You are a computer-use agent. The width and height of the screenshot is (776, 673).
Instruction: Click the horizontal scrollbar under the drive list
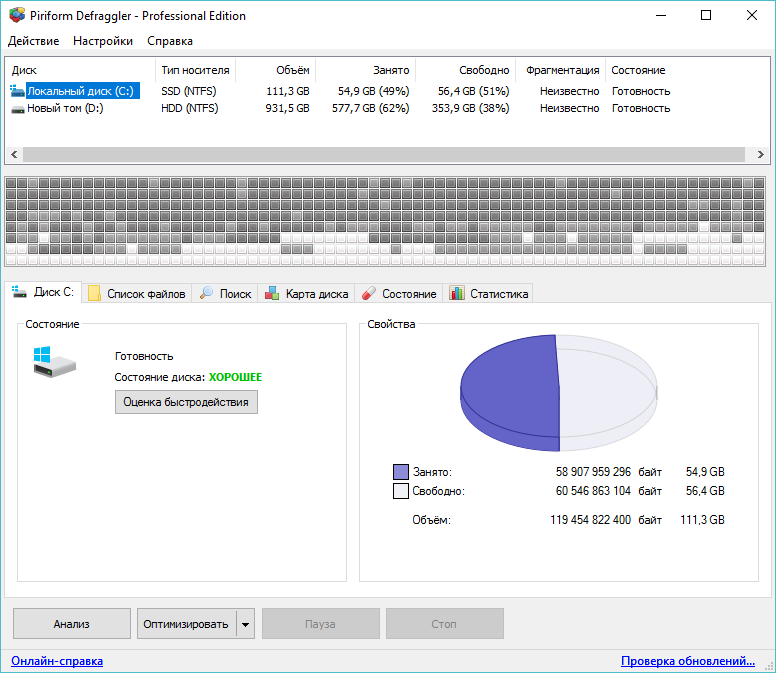point(383,155)
